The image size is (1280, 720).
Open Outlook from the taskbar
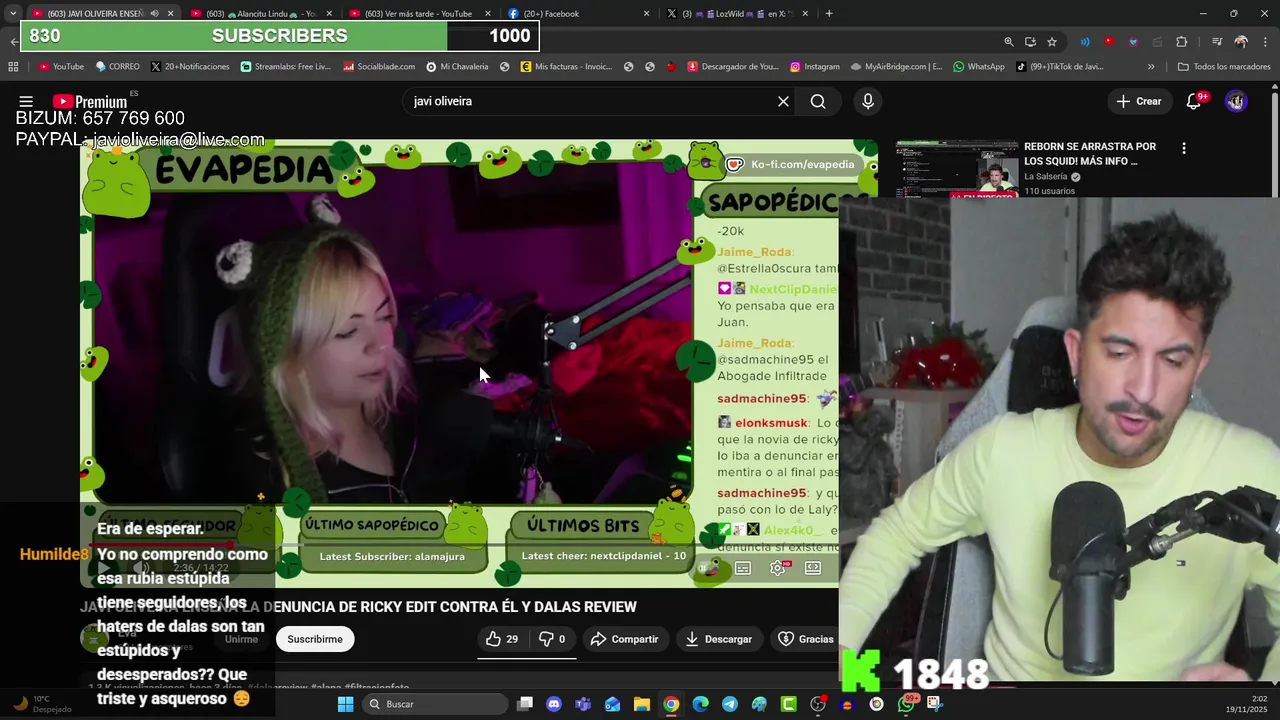coord(612,704)
